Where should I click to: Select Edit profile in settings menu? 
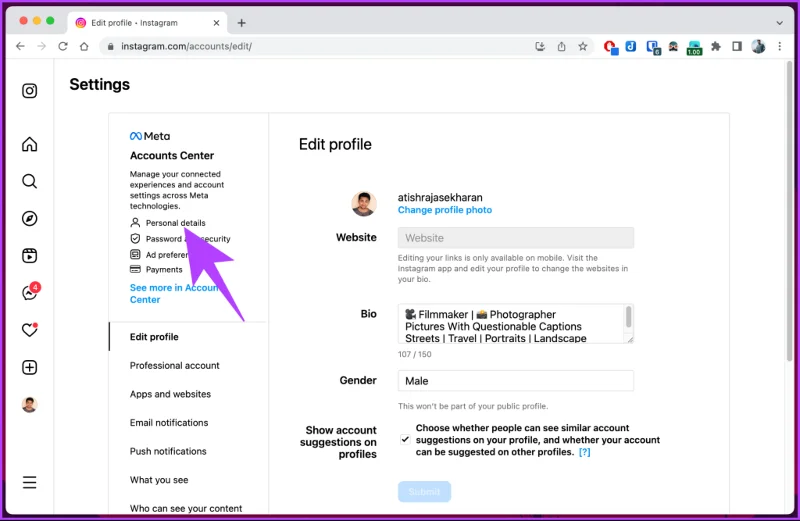[154, 337]
